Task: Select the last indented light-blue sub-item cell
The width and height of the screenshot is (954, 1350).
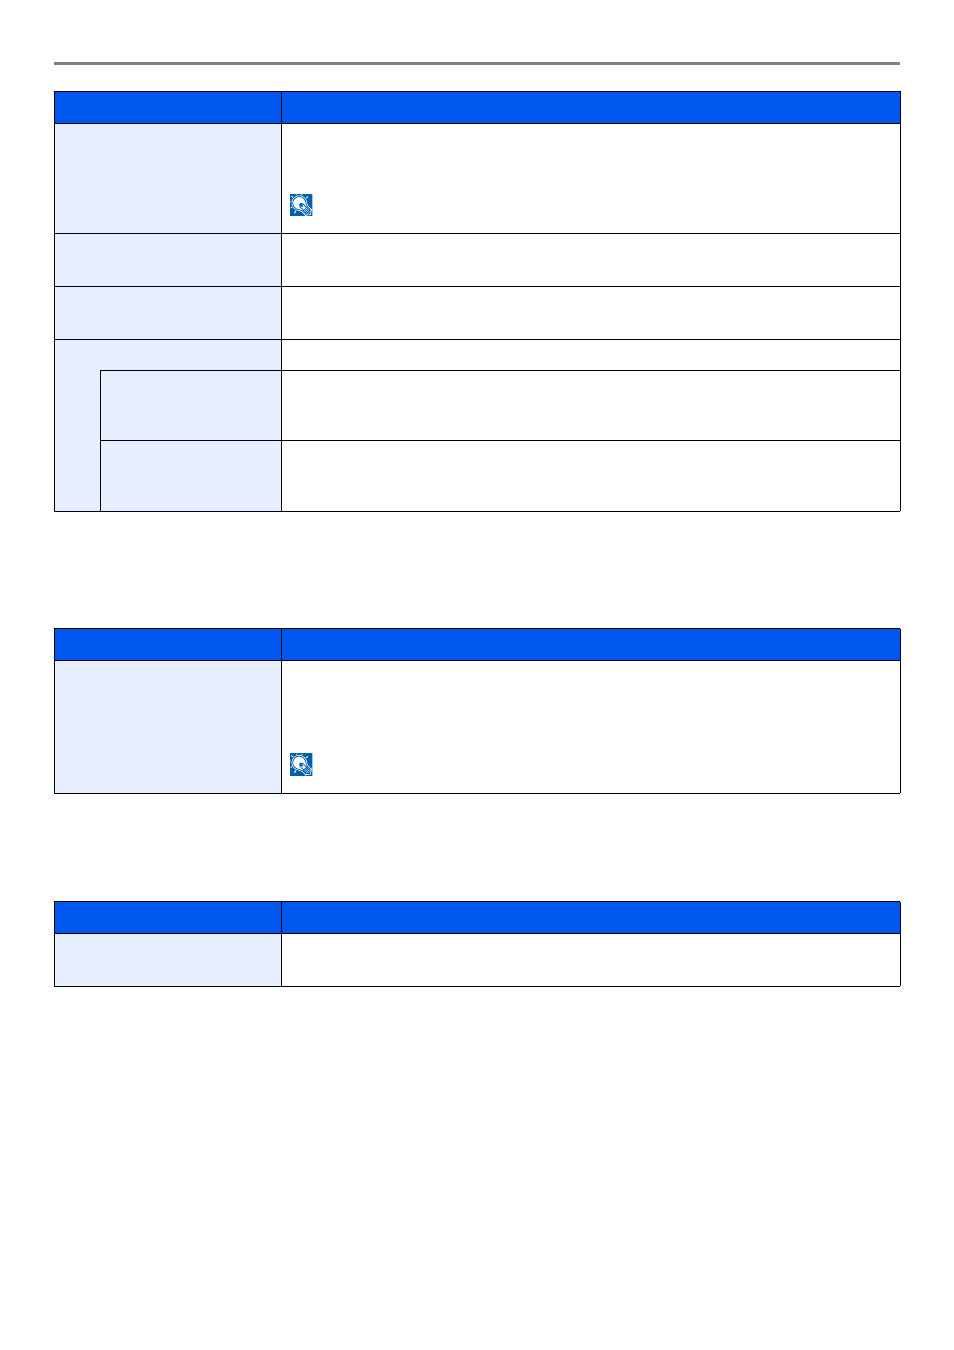Action: tap(191, 476)
